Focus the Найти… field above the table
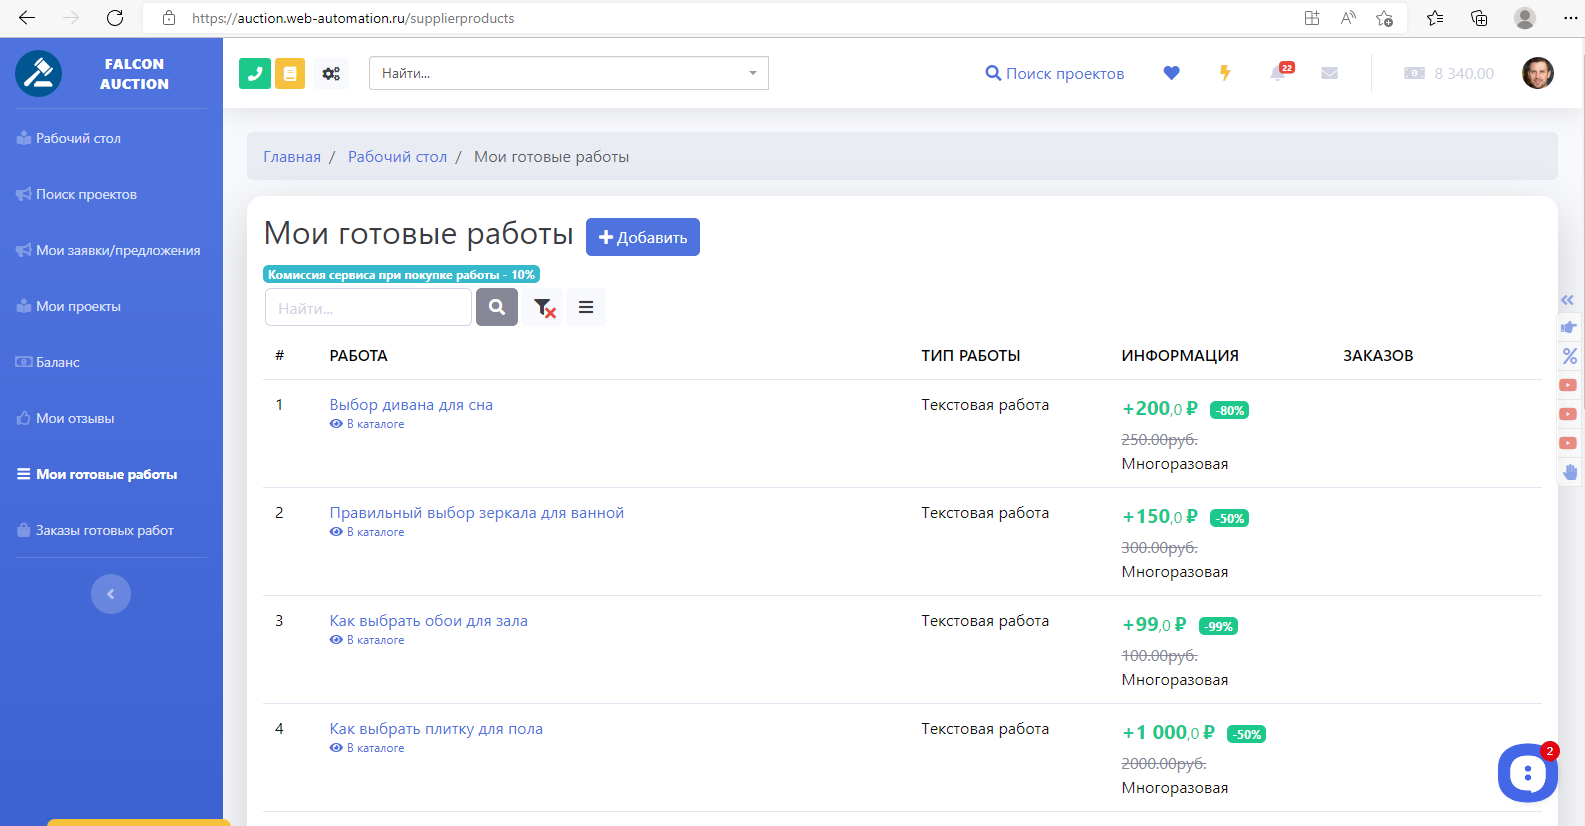The height and width of the screenshot is (826, 1585). [368, 307]
